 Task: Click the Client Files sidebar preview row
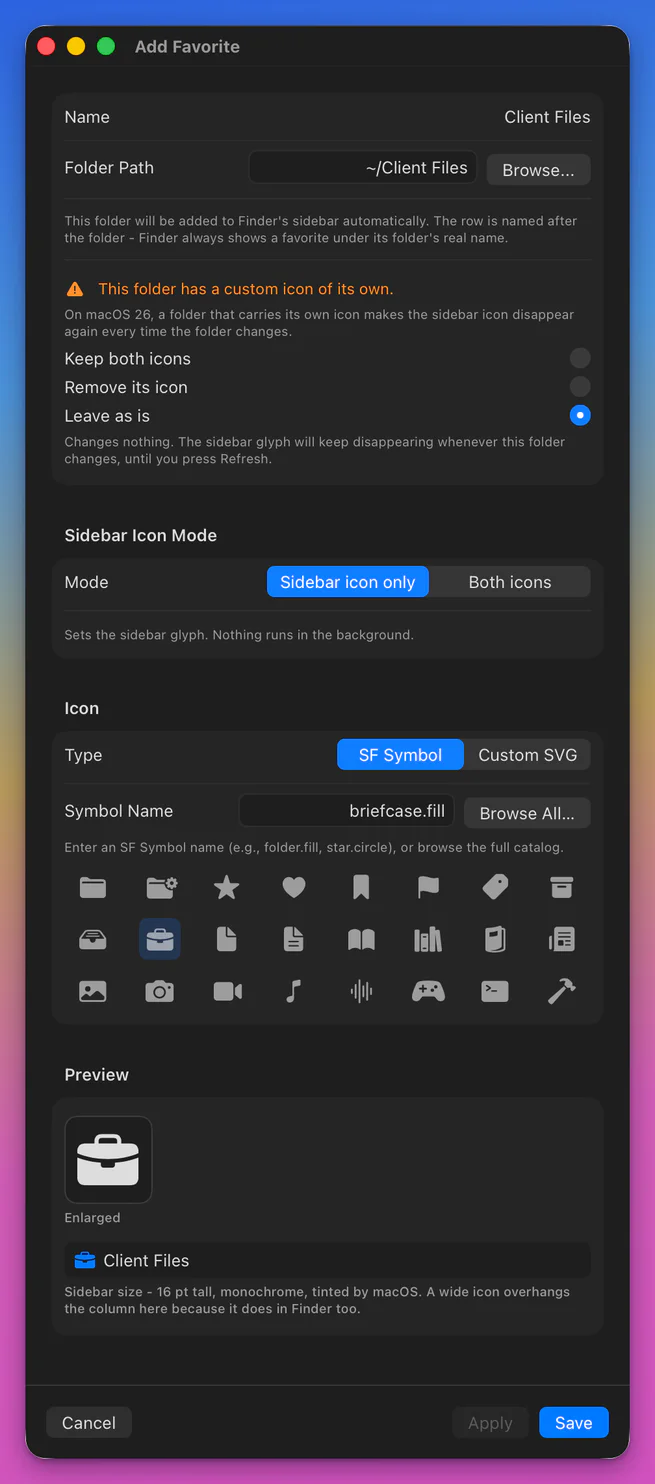pos(327,1260)
